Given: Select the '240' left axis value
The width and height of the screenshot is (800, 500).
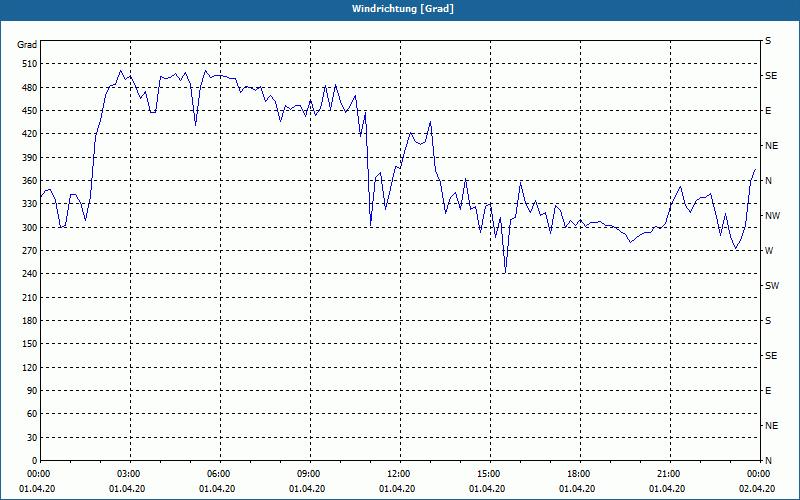Looking at the screenshot, I should [x=30, y=274].
